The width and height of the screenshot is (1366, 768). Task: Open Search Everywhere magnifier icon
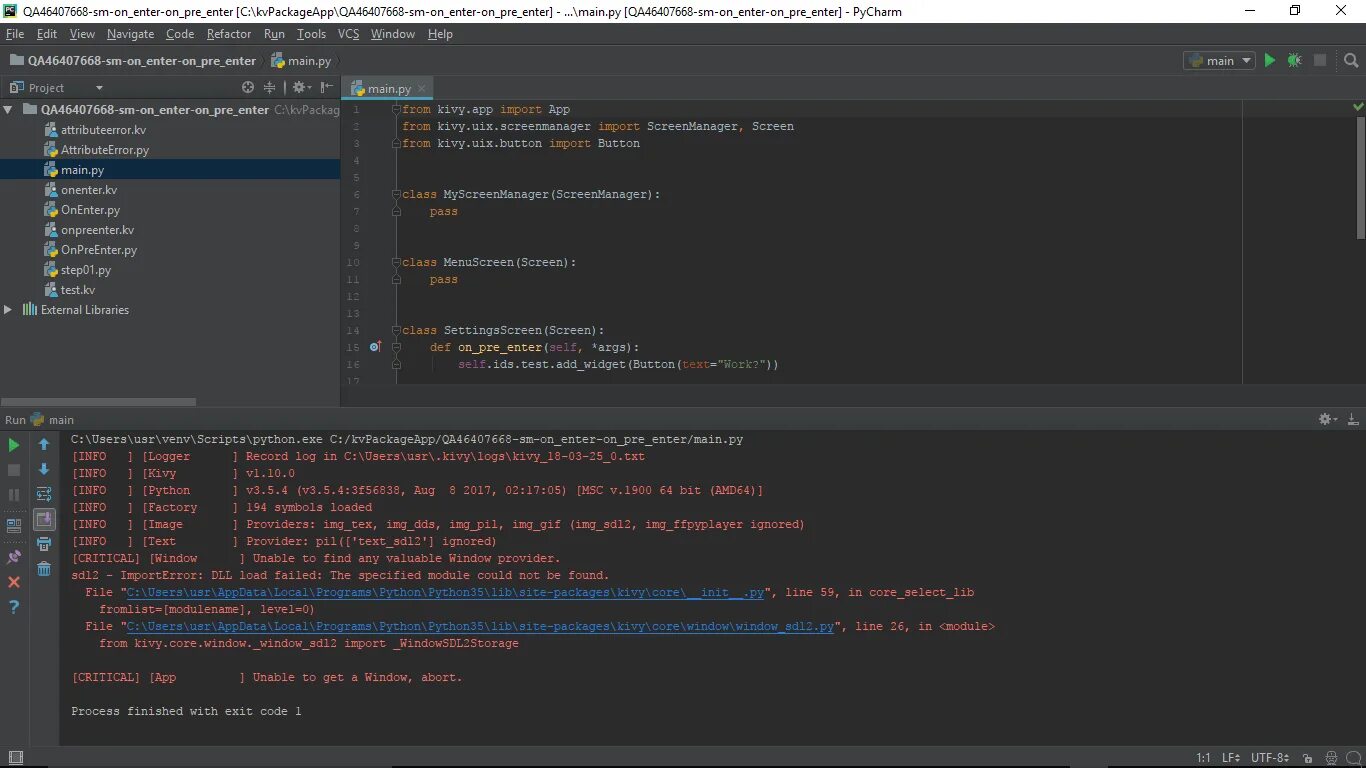1350,60
